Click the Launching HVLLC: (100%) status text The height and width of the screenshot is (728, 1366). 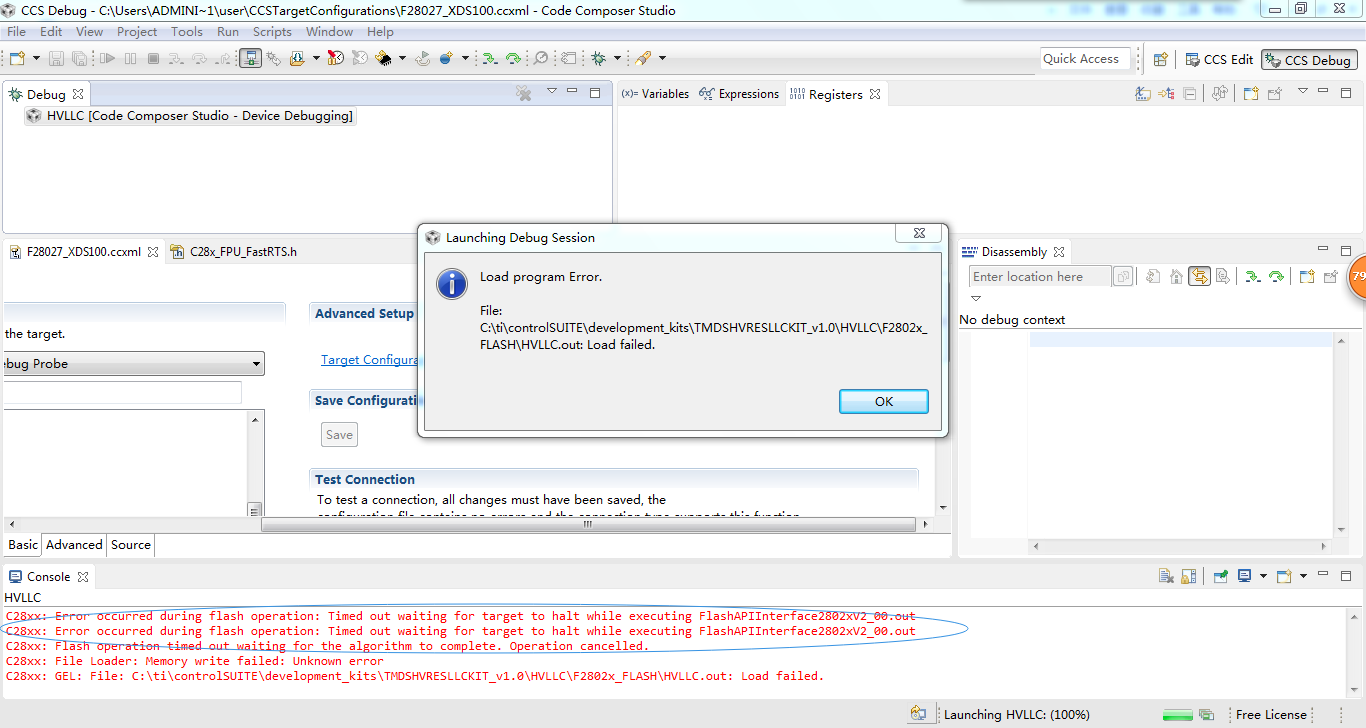tap(1016, 715)
